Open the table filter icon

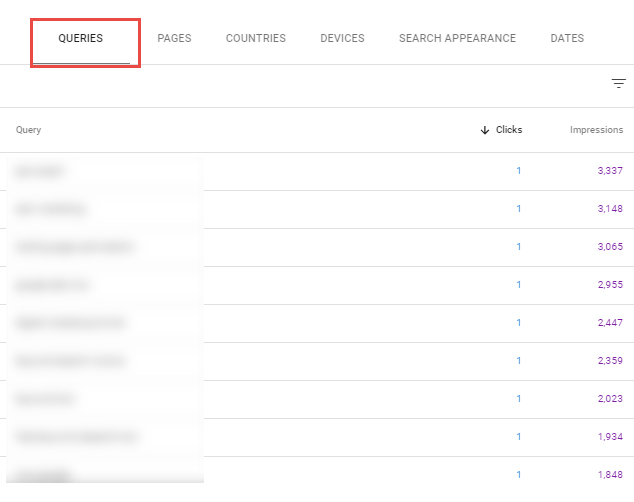click(x=618, y=83)
